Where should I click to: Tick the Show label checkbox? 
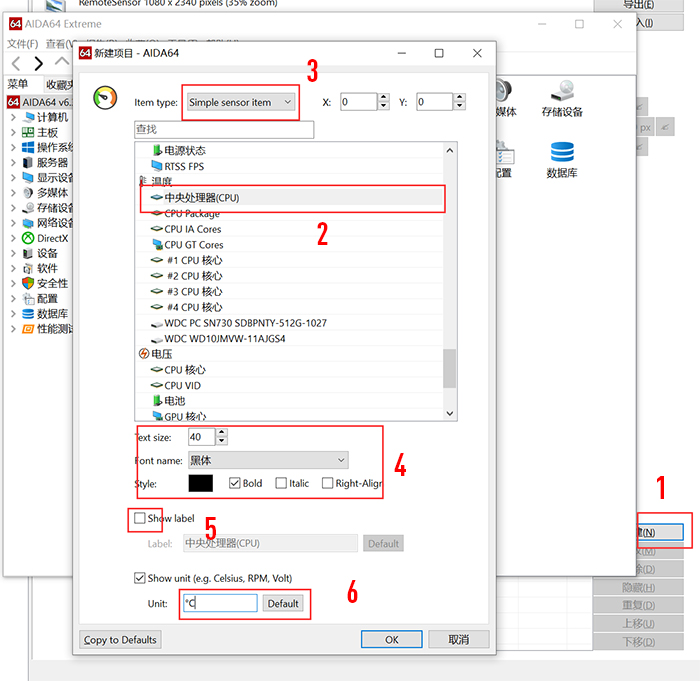[x=140, y=518]
